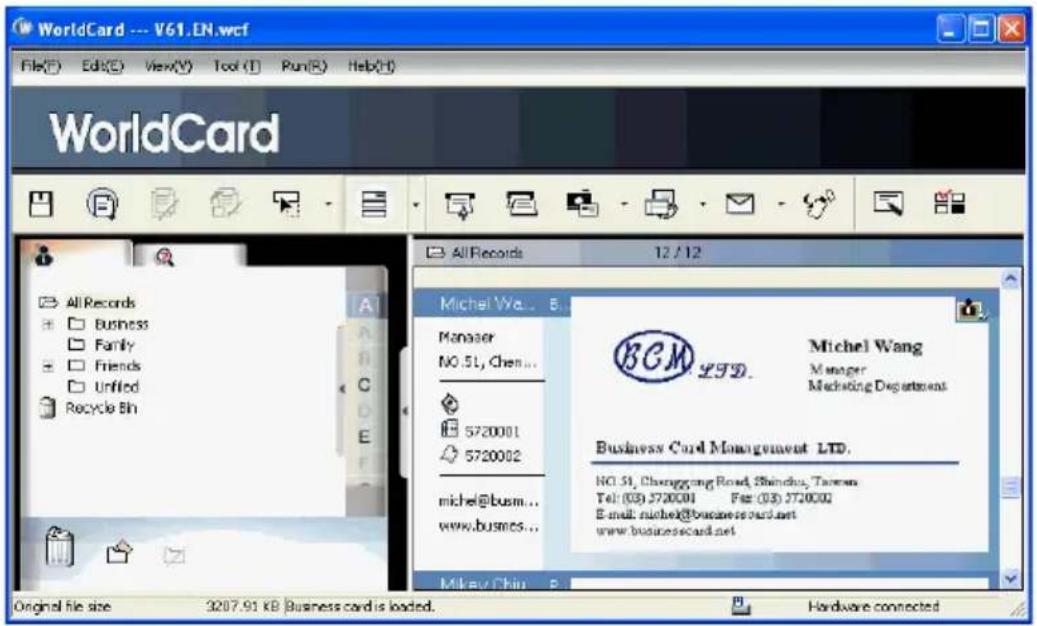Image resolution: width=1037 pixels, height=626 pixels.
Task: Click the card scanner device icon
Action: coord(522,204)
